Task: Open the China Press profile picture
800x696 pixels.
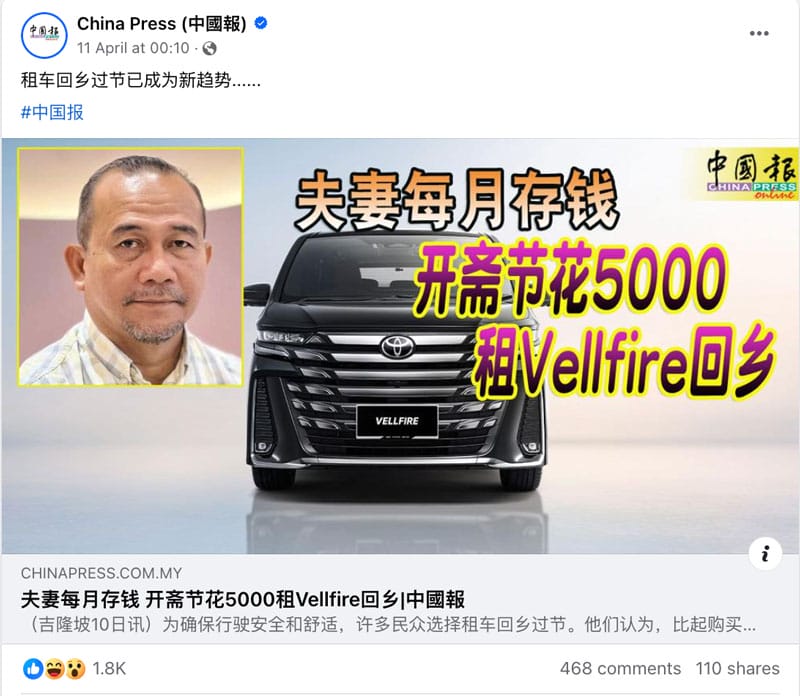Action: [x=44, y=36]
